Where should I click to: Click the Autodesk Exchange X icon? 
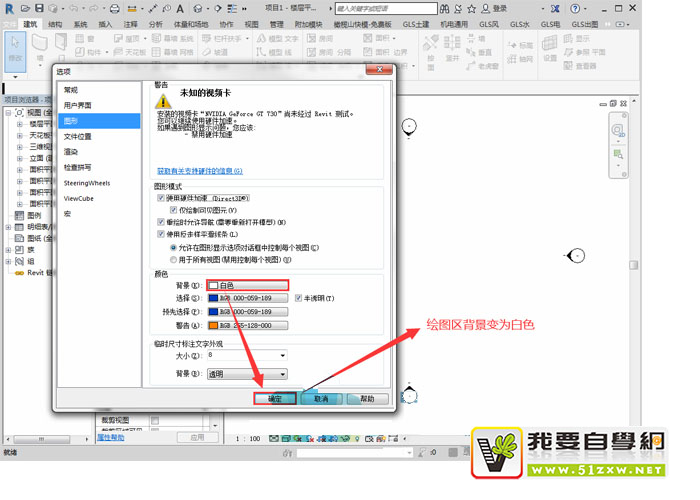point(555,8)
